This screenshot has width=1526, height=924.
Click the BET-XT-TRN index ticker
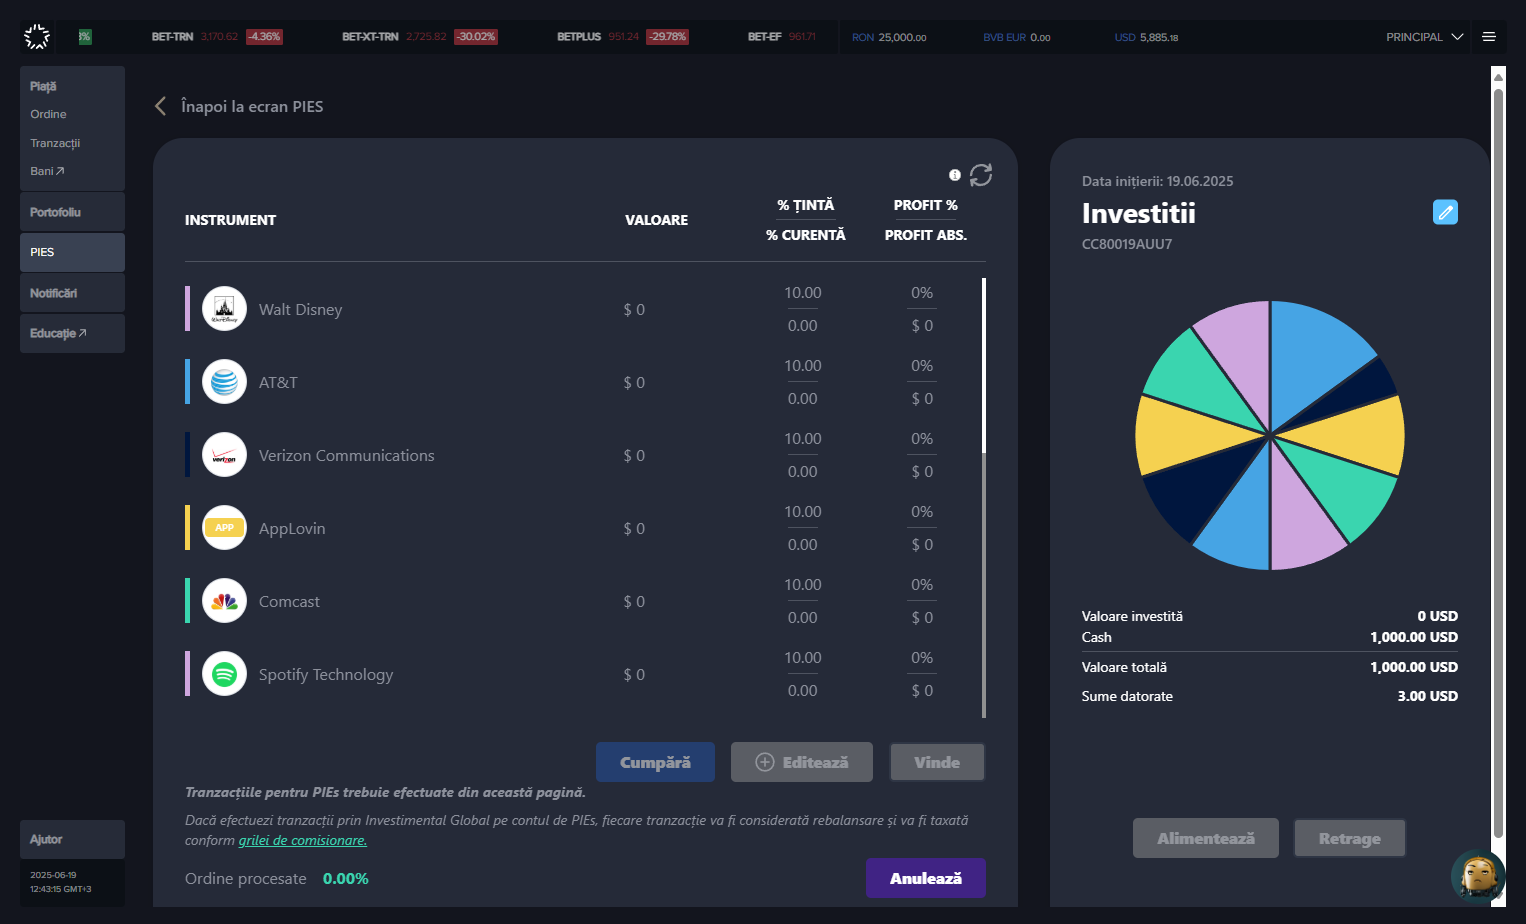(419, 37)
